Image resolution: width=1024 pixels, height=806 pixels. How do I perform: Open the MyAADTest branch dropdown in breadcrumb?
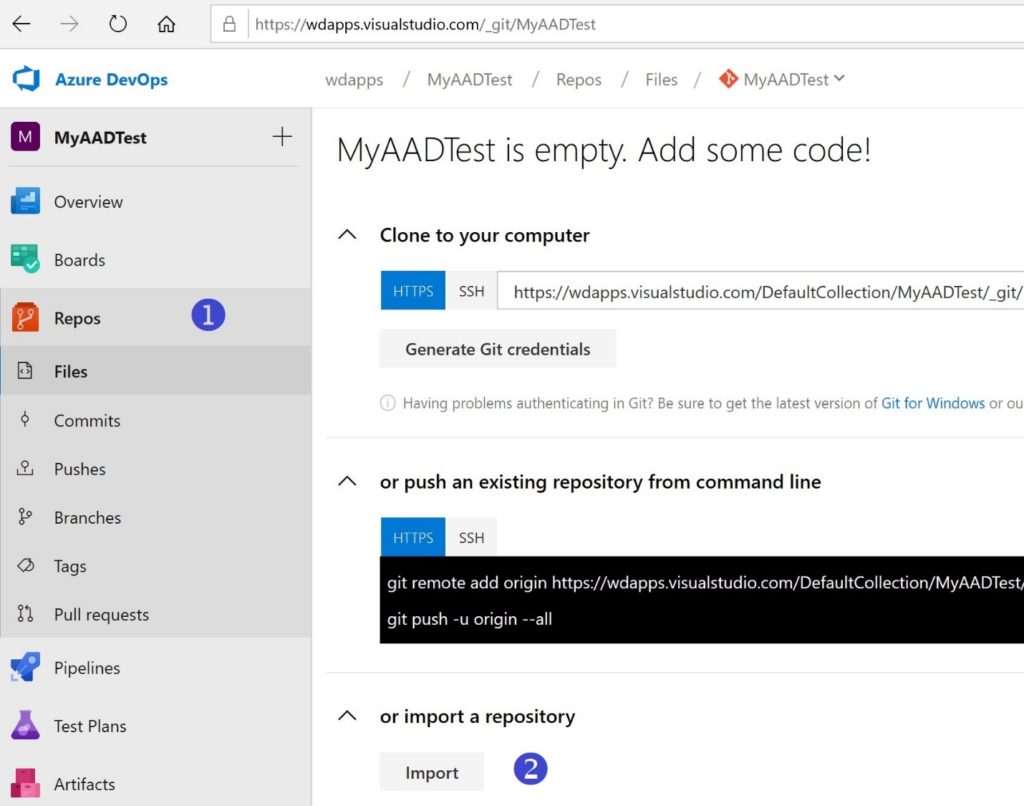pos(781,78)
